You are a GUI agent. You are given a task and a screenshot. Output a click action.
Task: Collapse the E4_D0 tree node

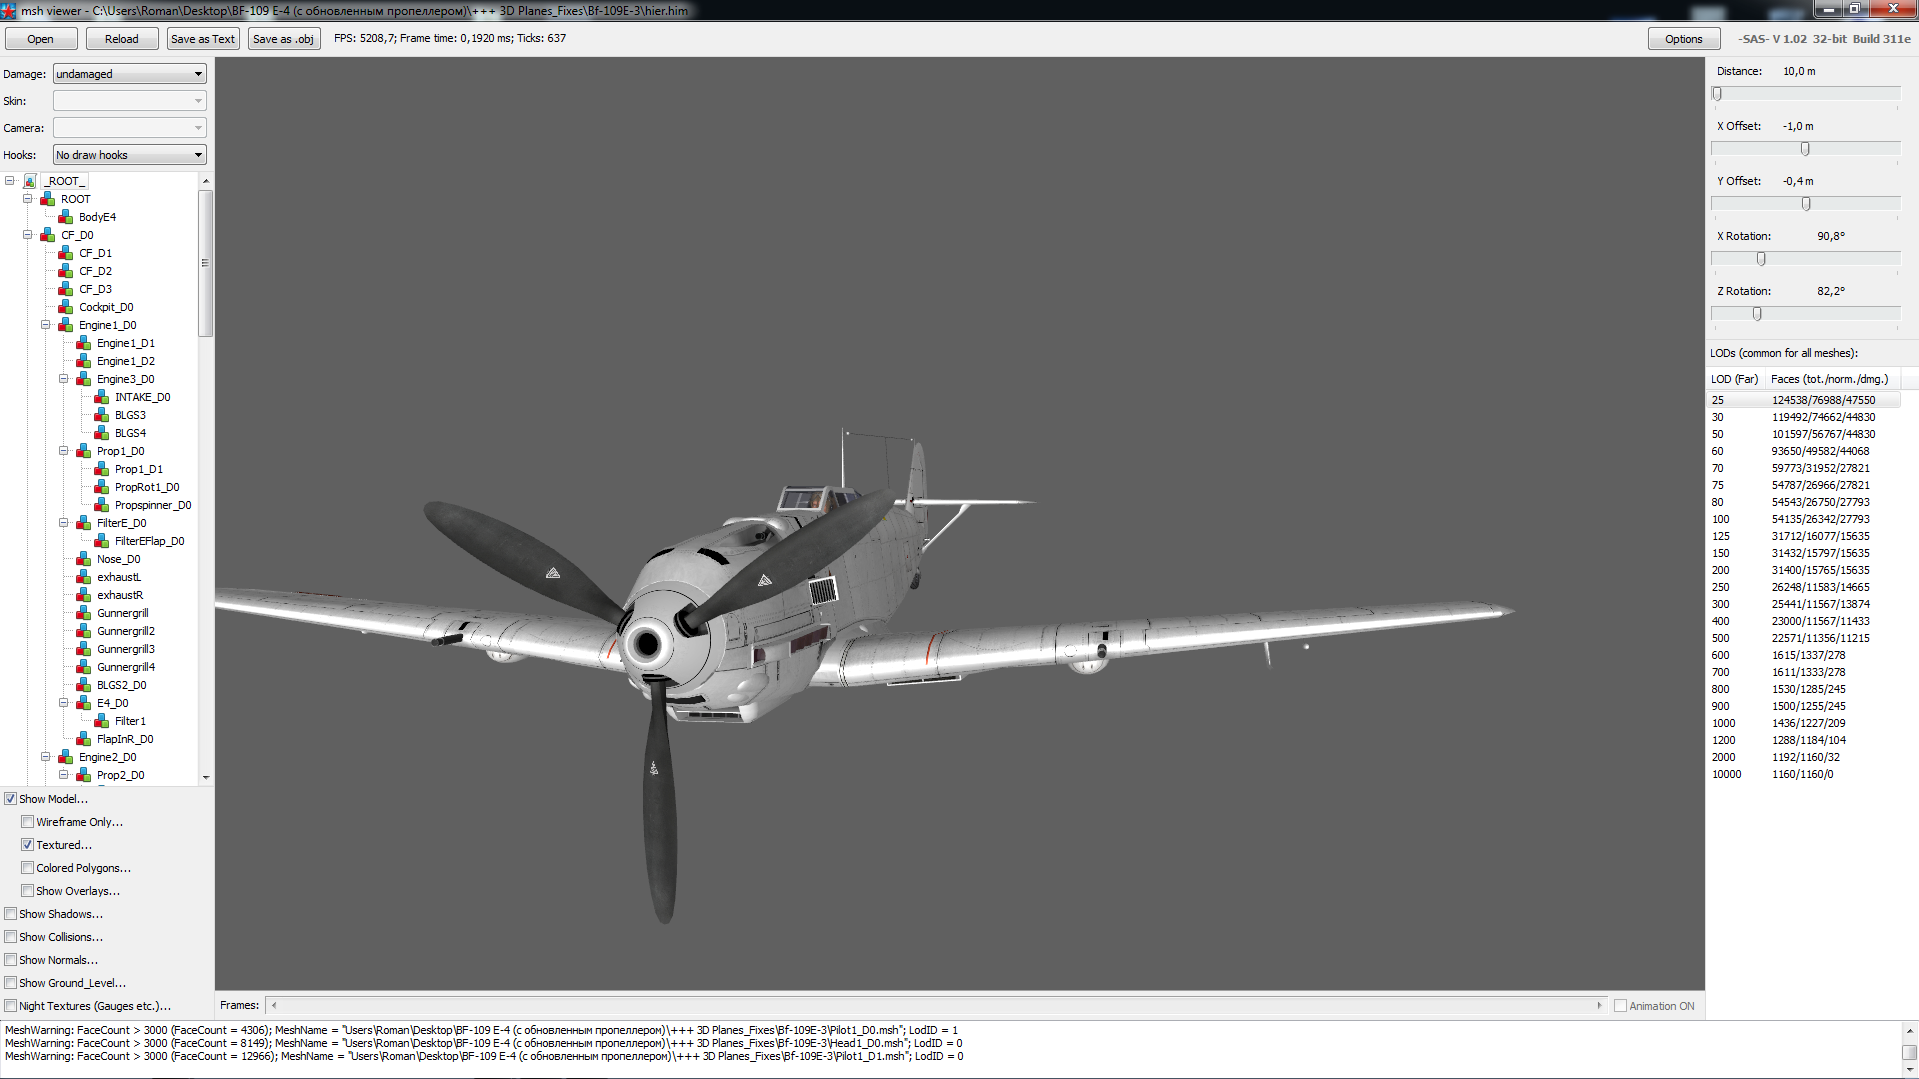64,703
